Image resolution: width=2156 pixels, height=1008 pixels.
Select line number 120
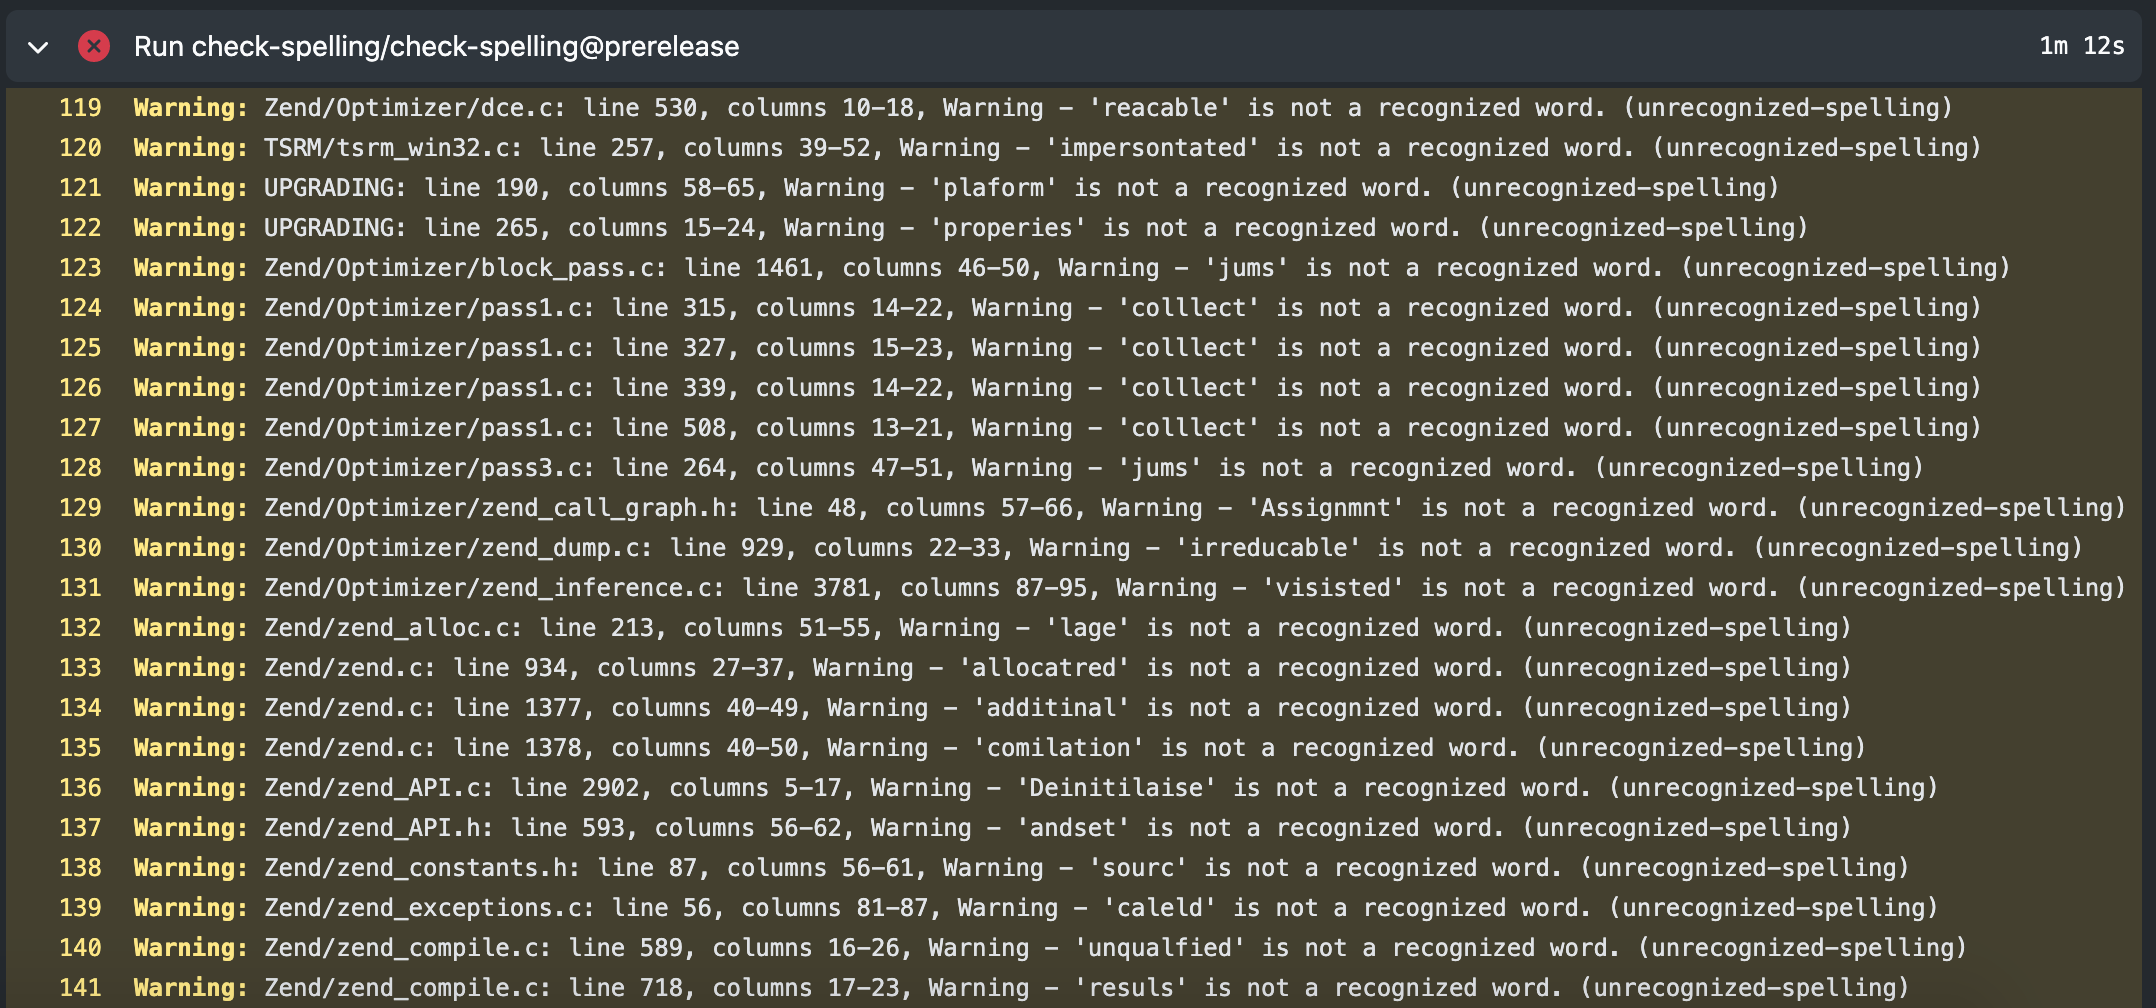[80, 147]
